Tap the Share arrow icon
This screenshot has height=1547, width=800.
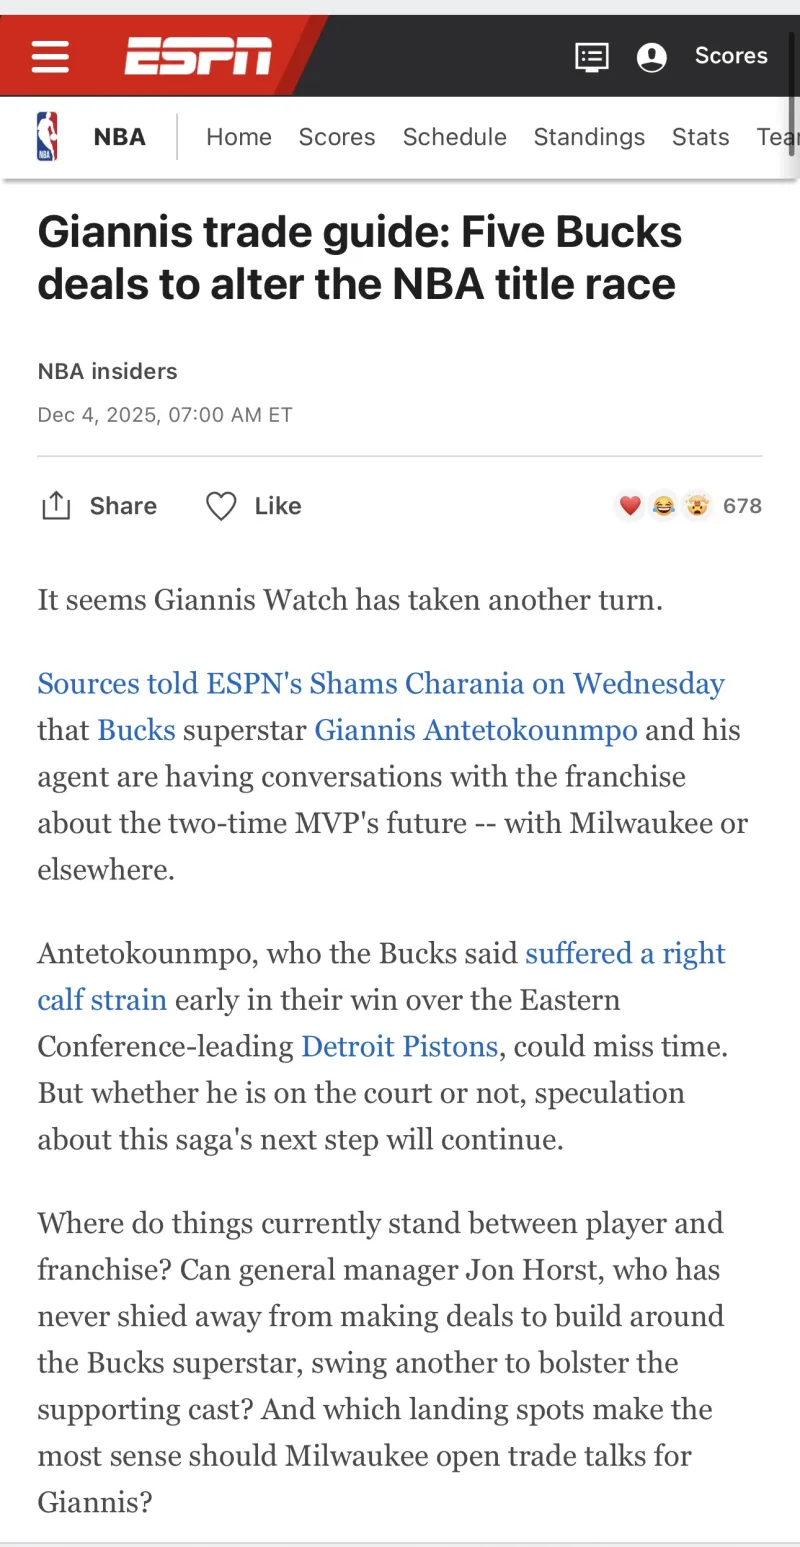(56, 506)
